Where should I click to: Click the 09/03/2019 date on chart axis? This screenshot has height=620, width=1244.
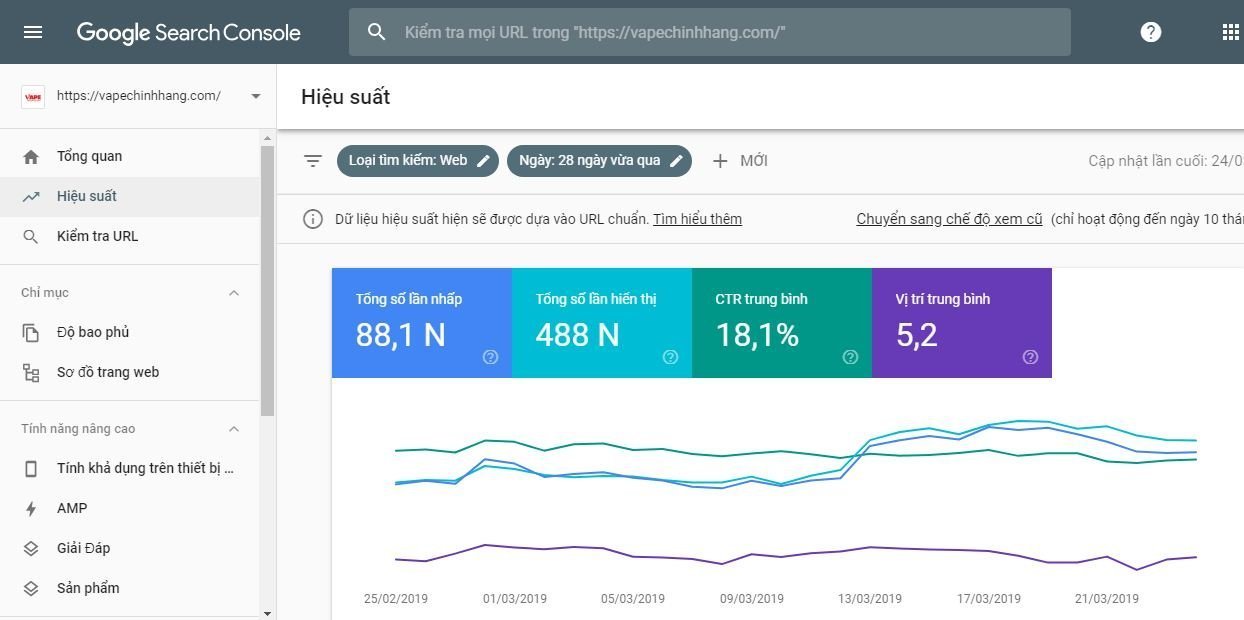pyautogui.click(x=752, y=599)
